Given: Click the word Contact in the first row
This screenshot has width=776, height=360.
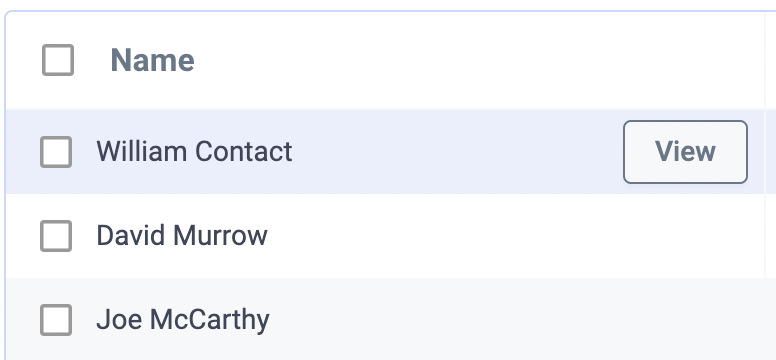Looking at the screenshot, I should click(x=243, y=152).
